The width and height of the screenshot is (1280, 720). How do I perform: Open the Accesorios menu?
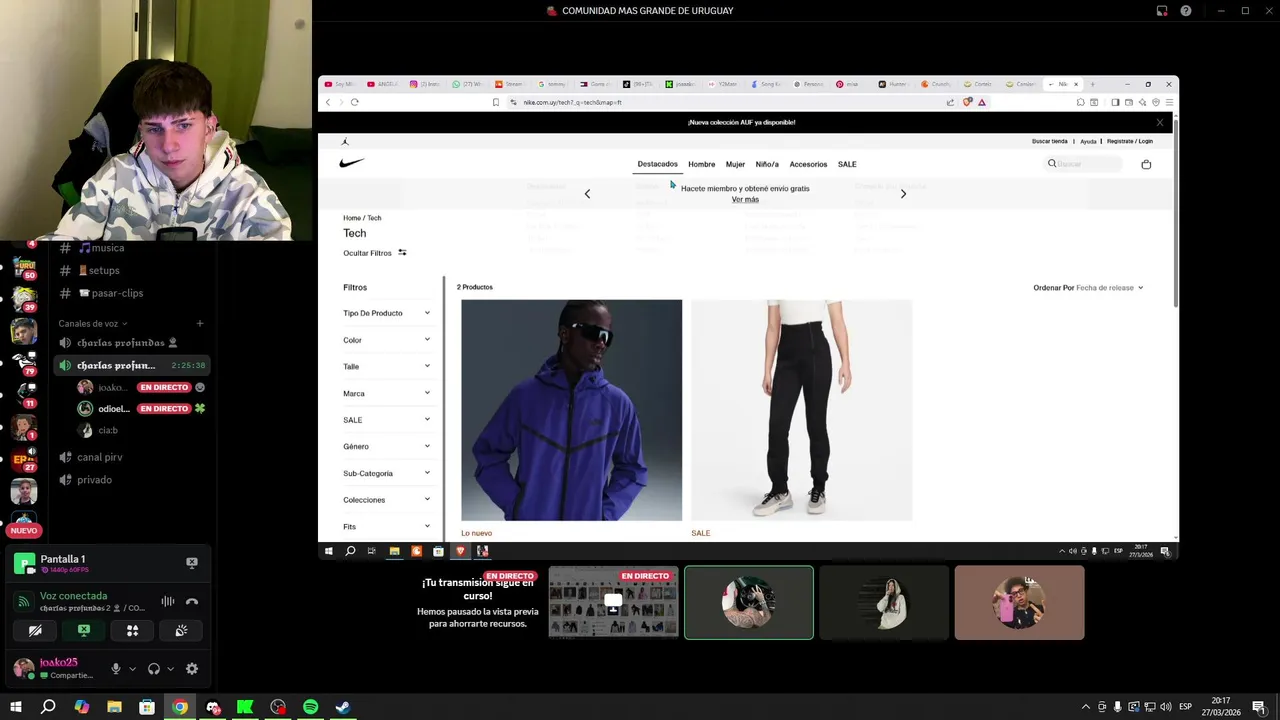808,164
